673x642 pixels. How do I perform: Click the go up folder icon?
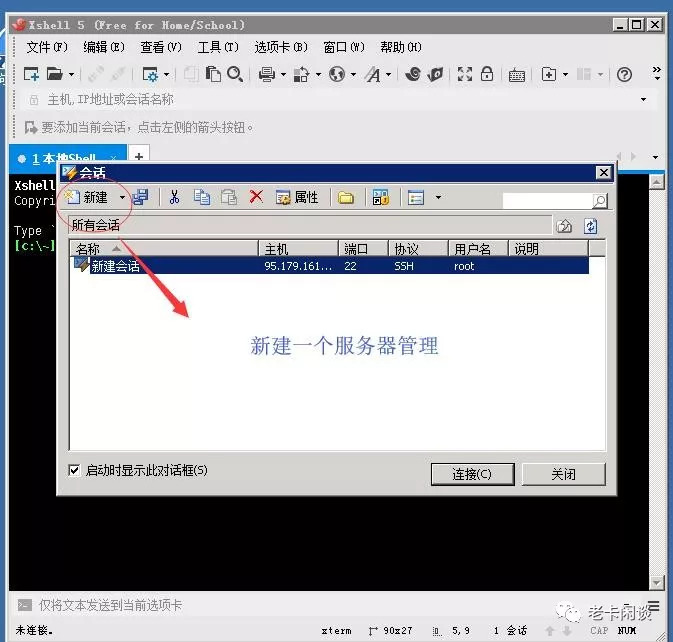coord(564,226)
